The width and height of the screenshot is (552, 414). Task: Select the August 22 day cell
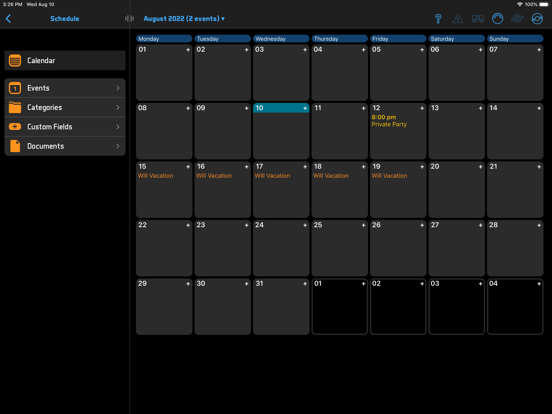(x=164, y=248)
